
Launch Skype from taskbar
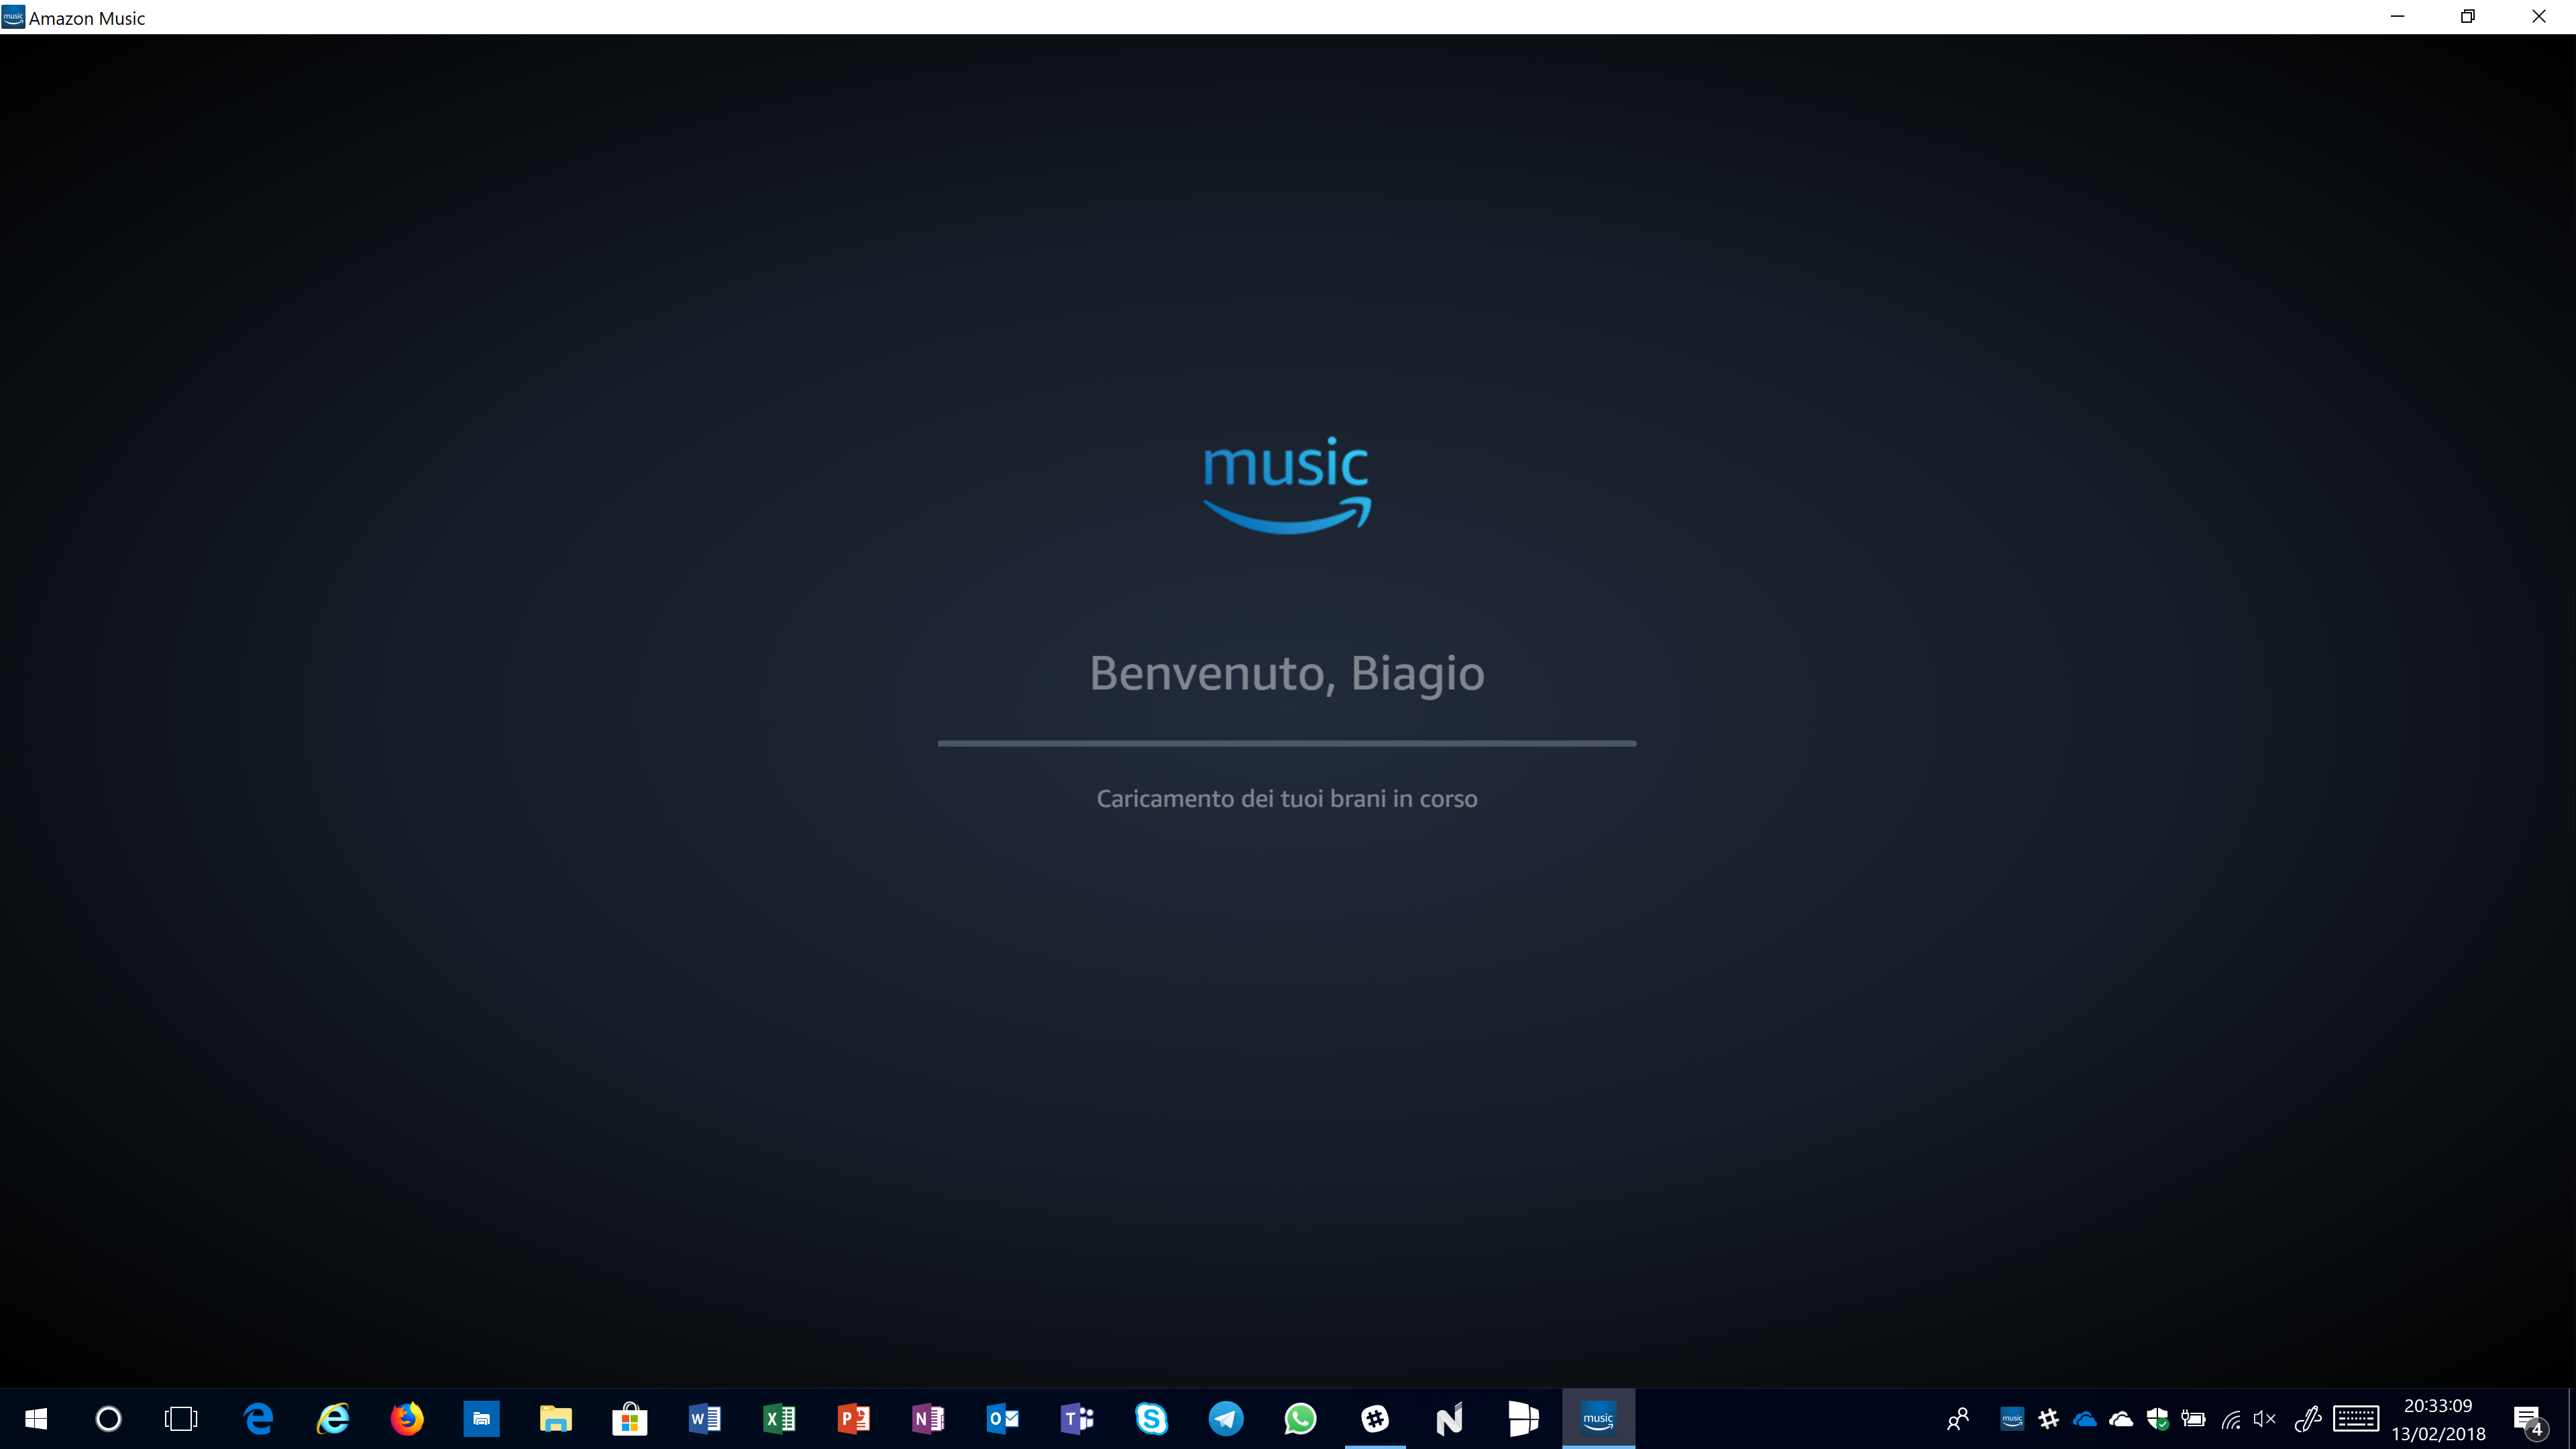1151,1418
